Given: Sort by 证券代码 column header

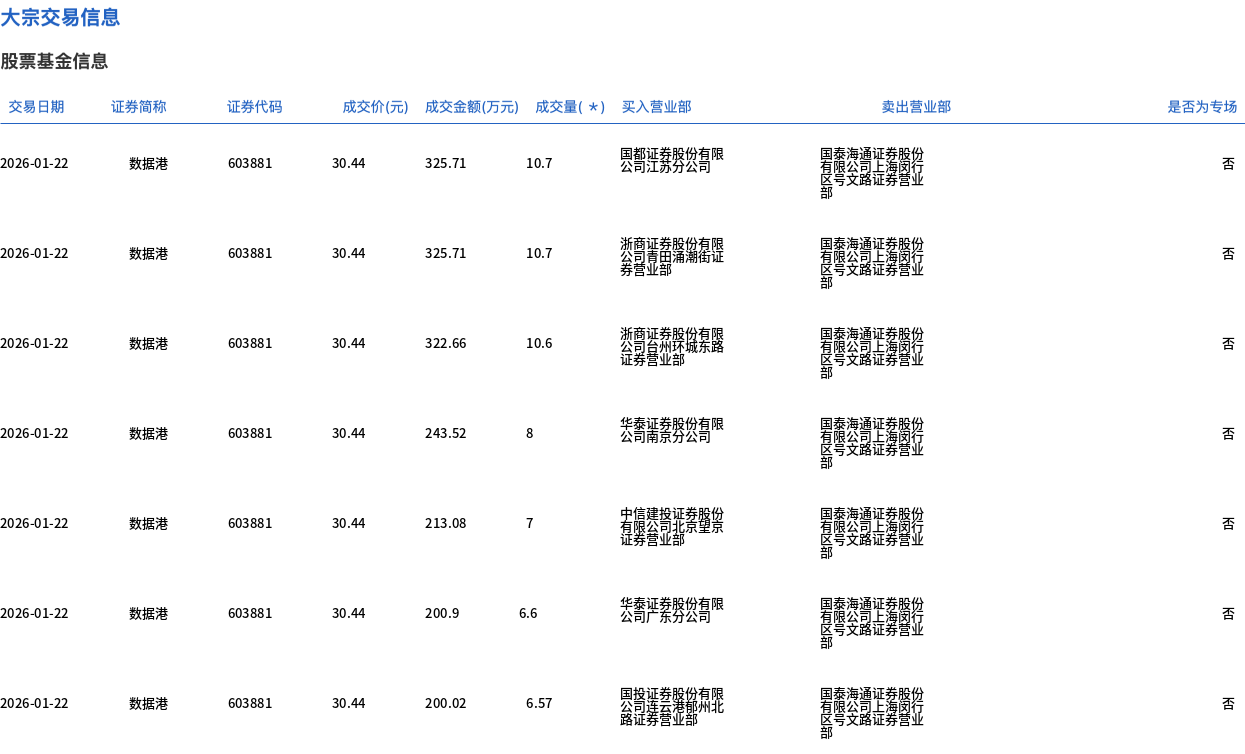Looking at the screenshot, I should tap(255, 107).
